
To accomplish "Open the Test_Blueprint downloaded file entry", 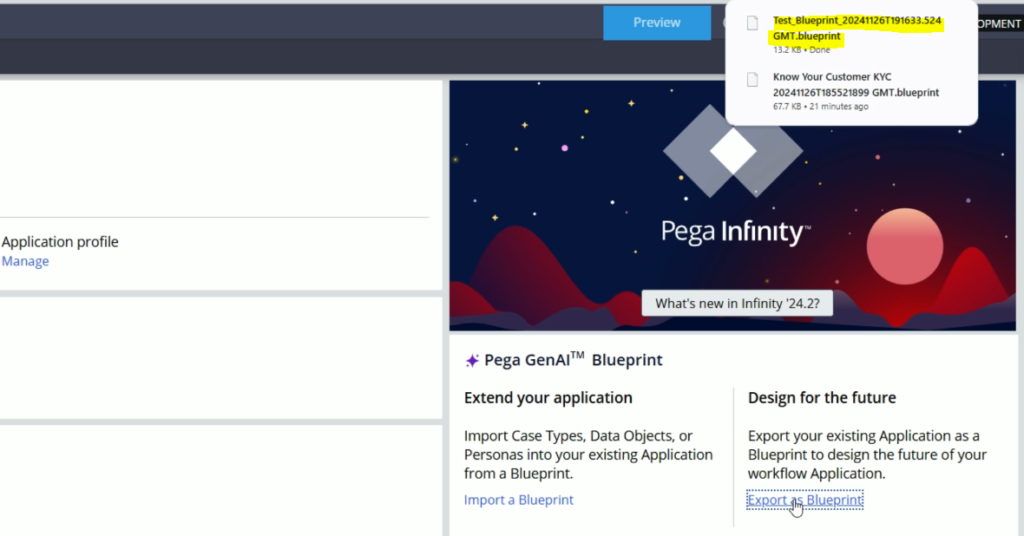I will click(x=857, y=28).
